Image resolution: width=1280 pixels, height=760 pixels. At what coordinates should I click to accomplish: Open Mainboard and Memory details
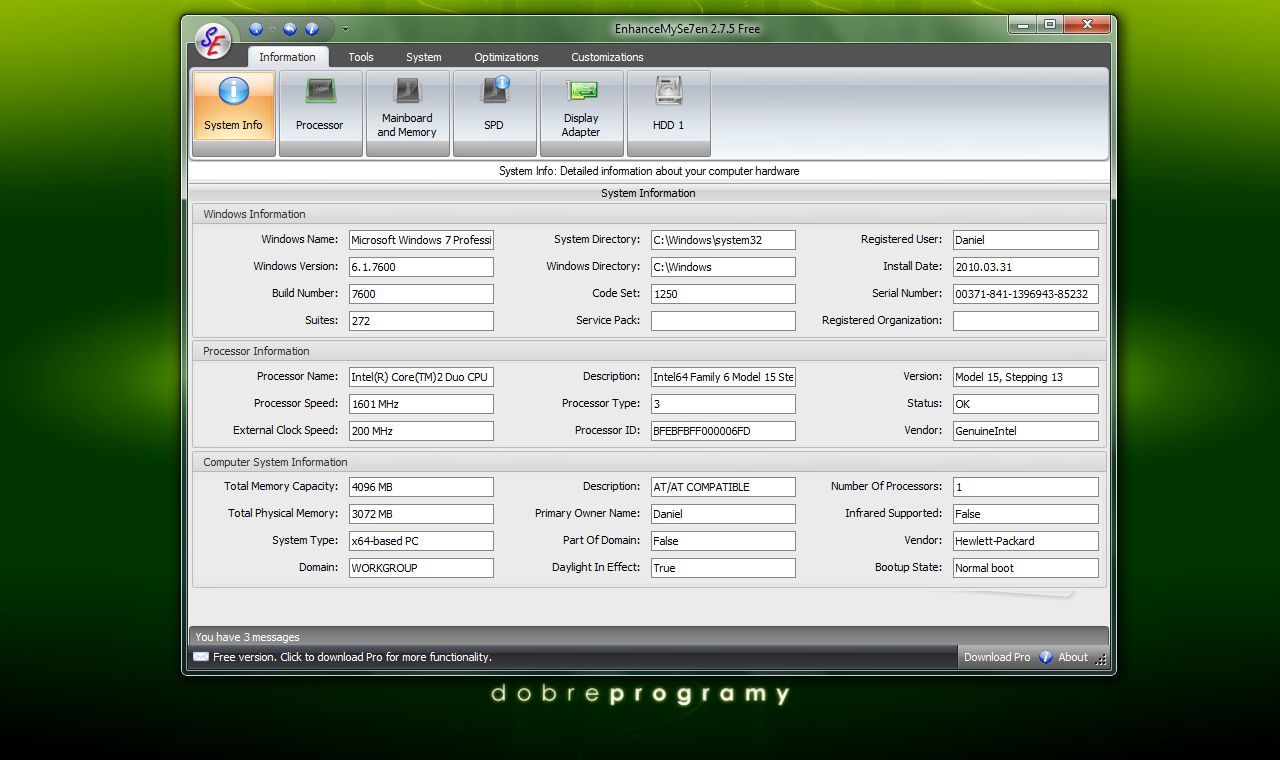click(407, 113)
